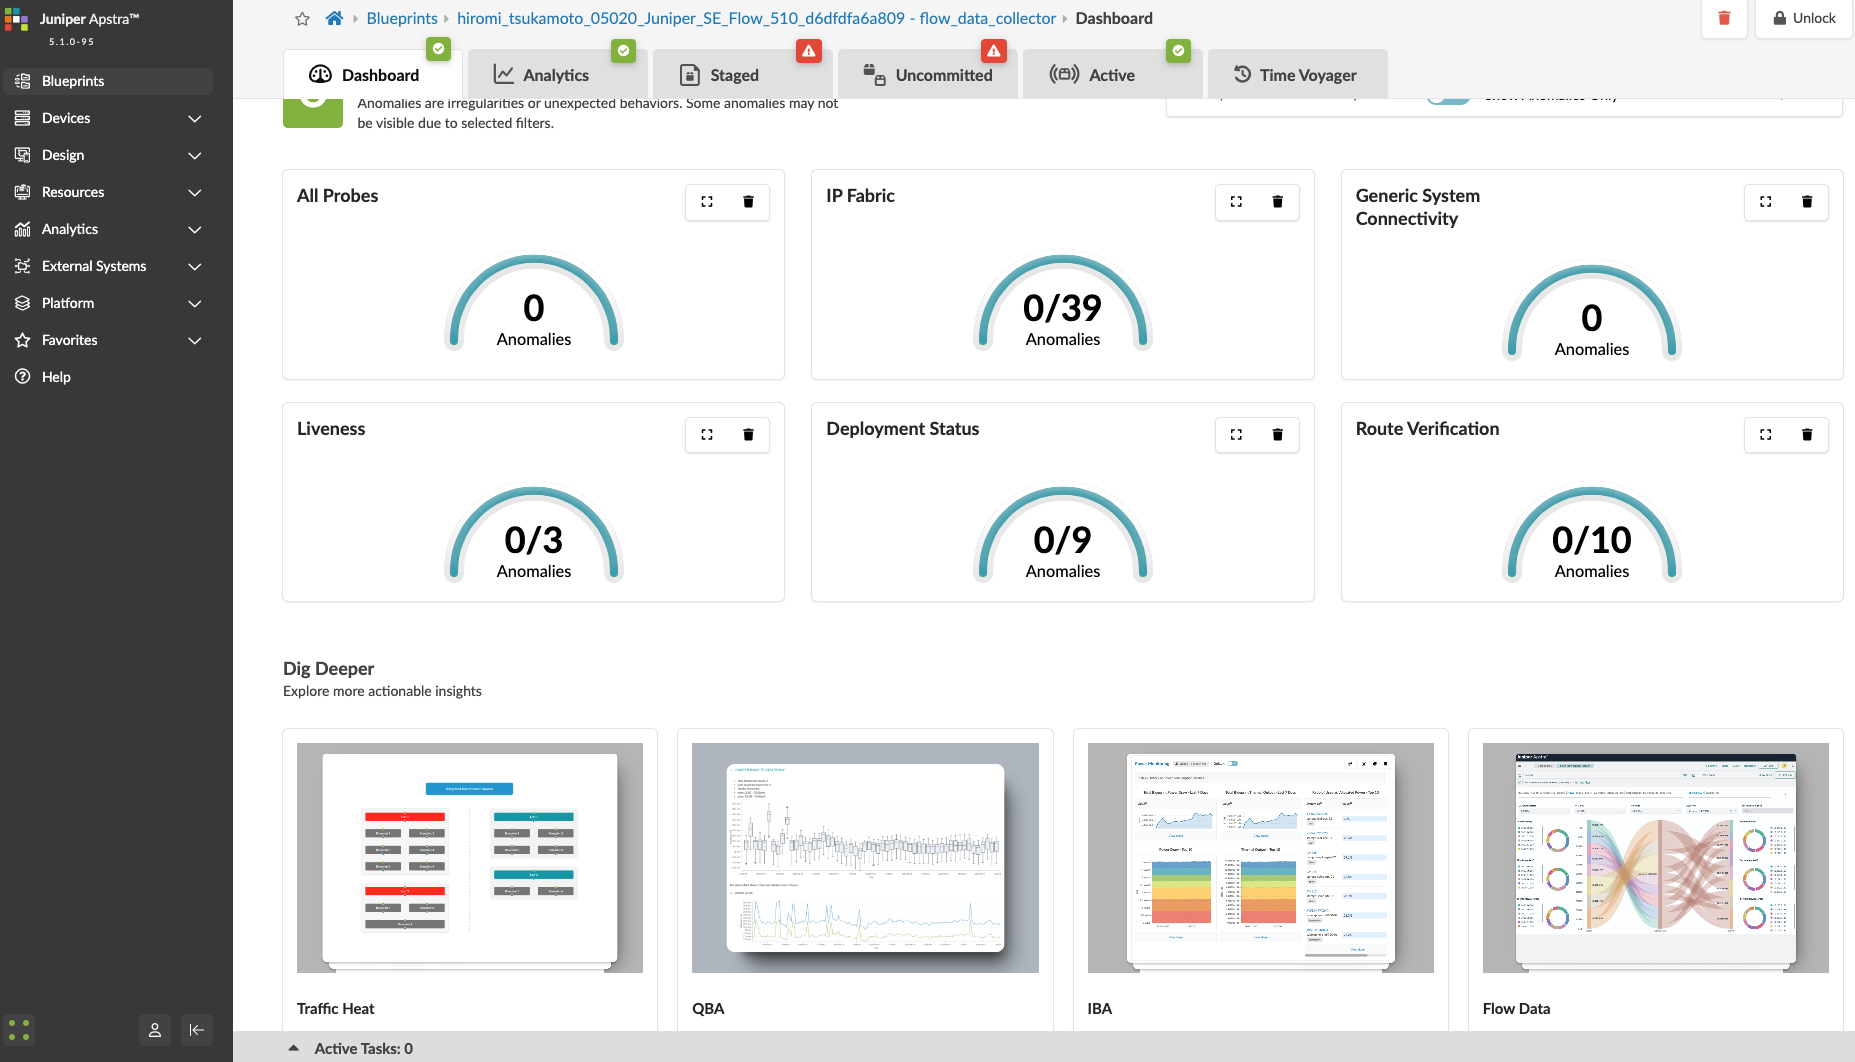Image resolution: width=1855 pixels, height=1062 pixels.
Task: Go to Blueprints via the breadcrumb link
Action: tap(402, 19)
